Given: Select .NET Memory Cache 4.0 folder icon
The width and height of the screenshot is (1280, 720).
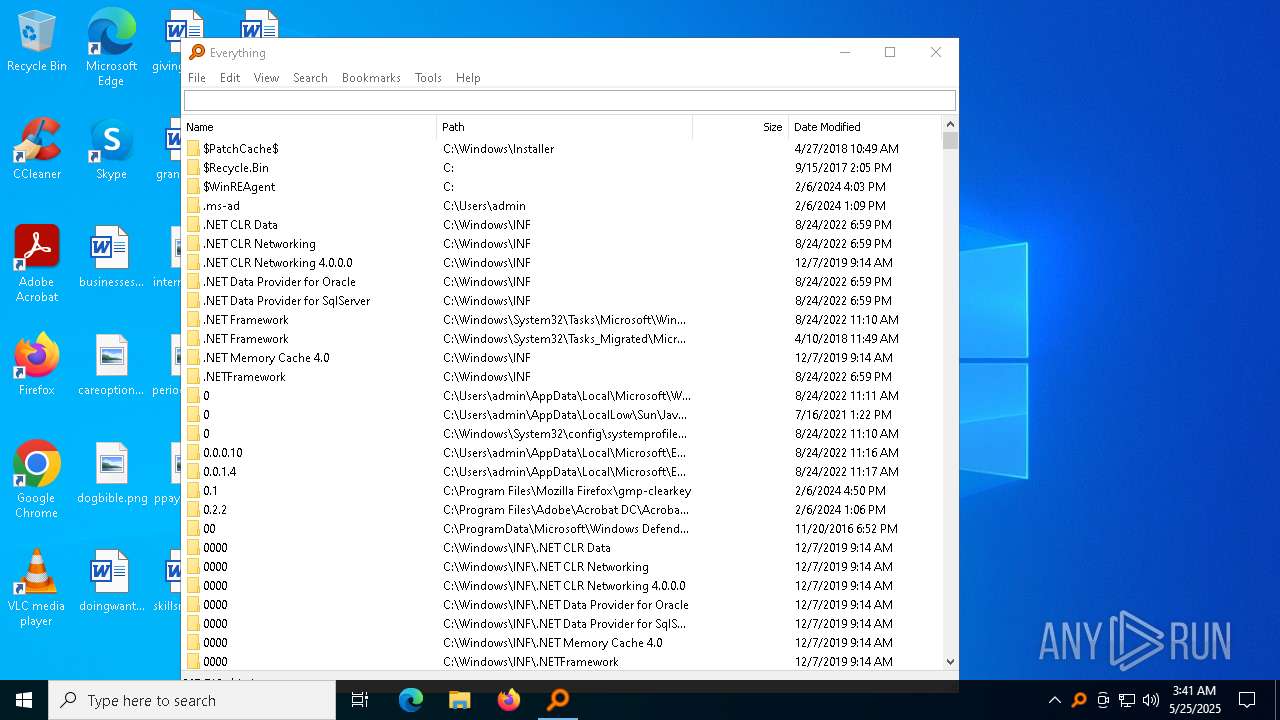Looking at the screenshot, I should pyautogui.click(x=193, y=358).
